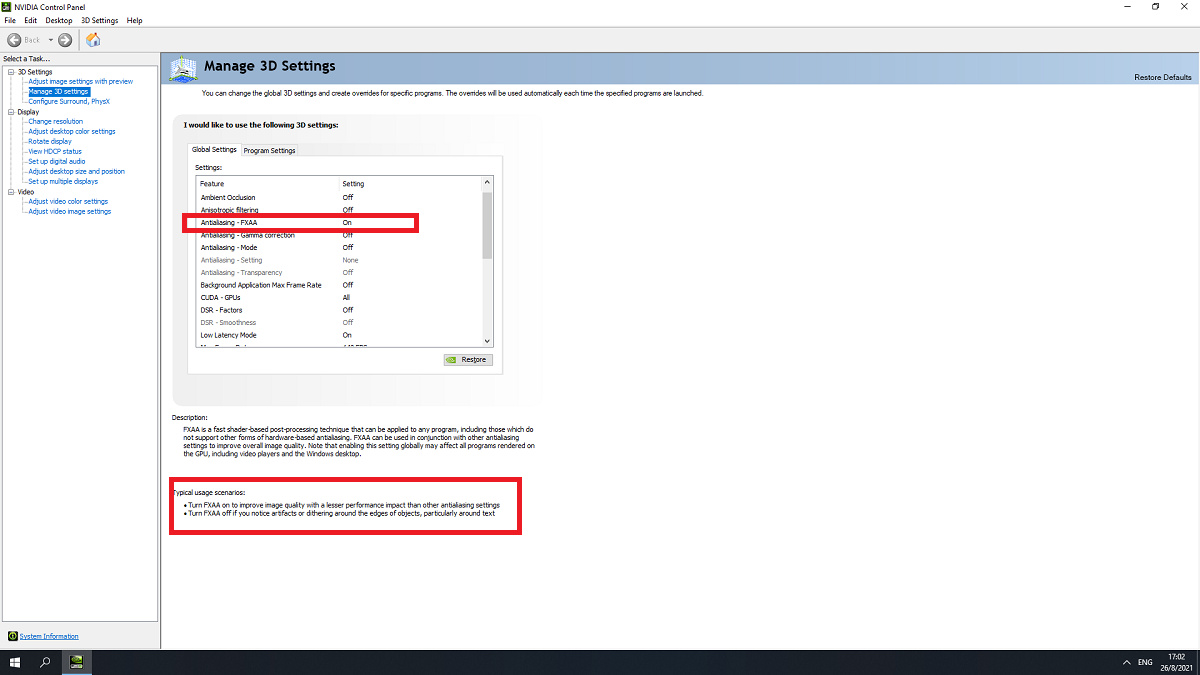Select the Anisotropic filtering row
The image size is (1200, 675).
click(339, 210)
